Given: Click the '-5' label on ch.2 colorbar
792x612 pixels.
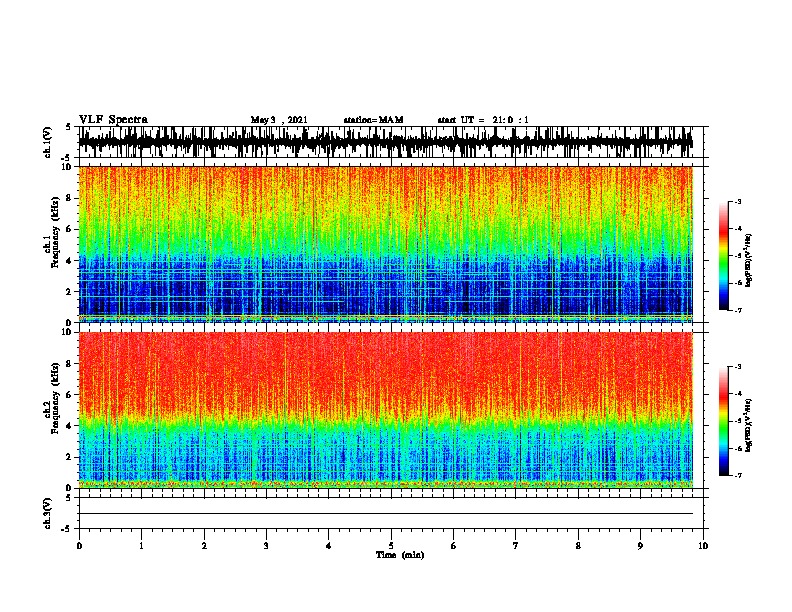Looking at the screenshot, I should click(738, 421).
